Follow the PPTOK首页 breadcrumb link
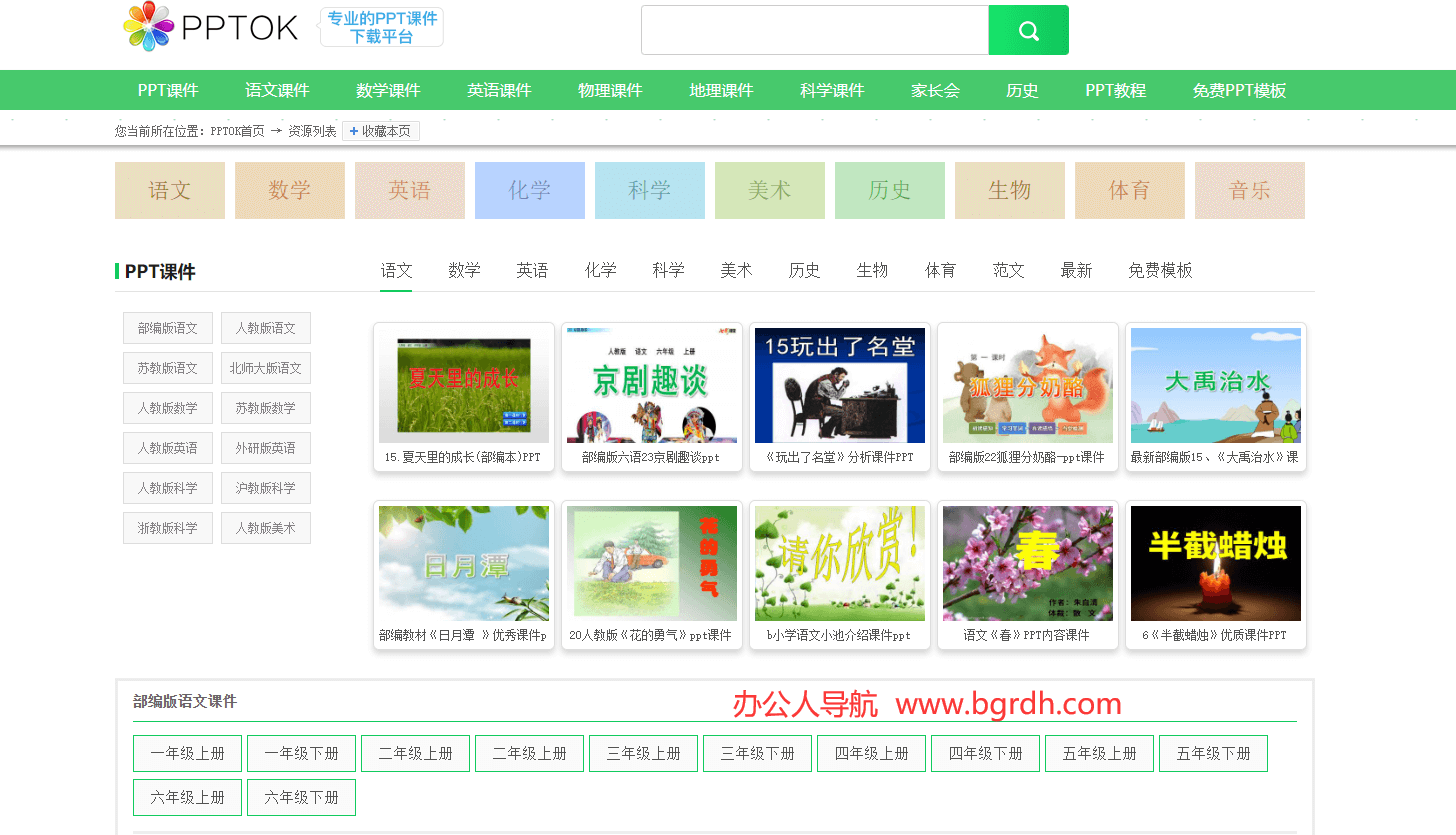Viewport: 1456px width, 835px height. (237, 131)
